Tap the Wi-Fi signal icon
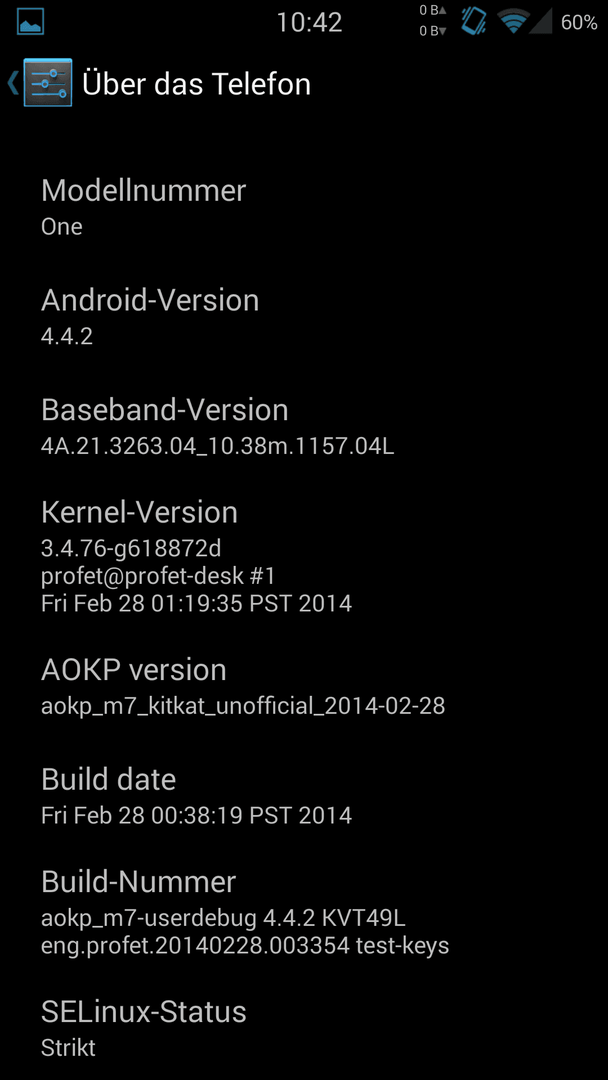 coord(513,21)
